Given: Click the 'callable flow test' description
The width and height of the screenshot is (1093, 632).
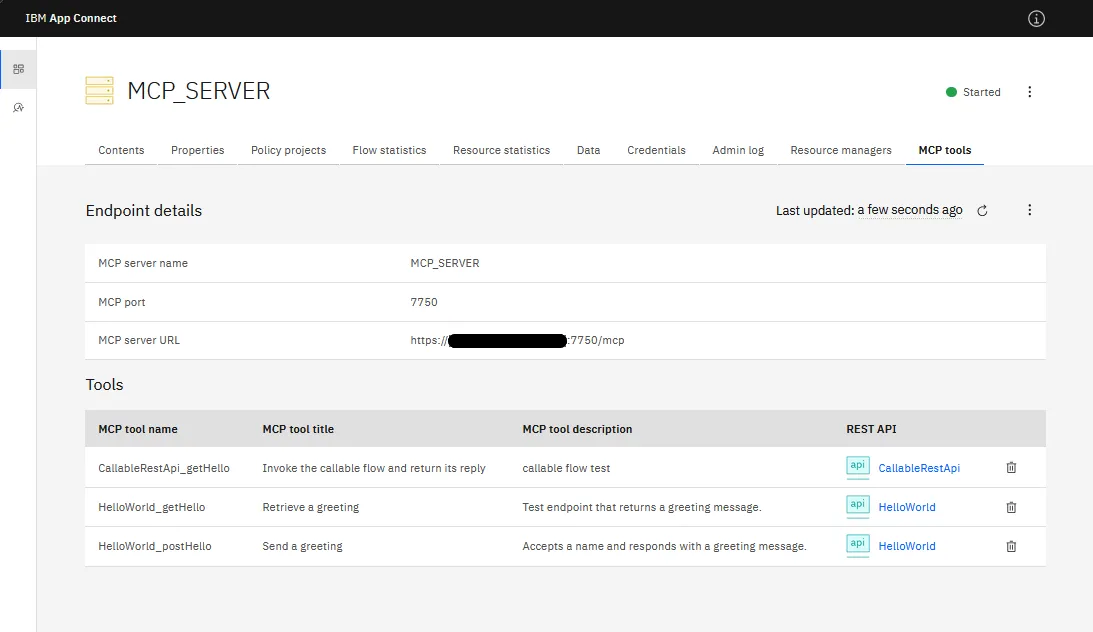Looking at the screenshot, I should coord(566,468).
